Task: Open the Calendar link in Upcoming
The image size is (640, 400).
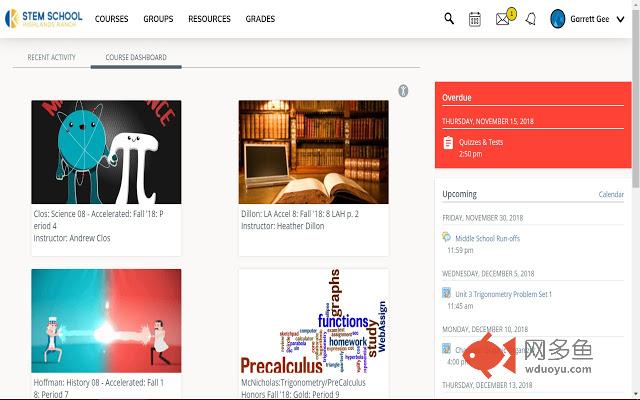Action: point(611,194)
